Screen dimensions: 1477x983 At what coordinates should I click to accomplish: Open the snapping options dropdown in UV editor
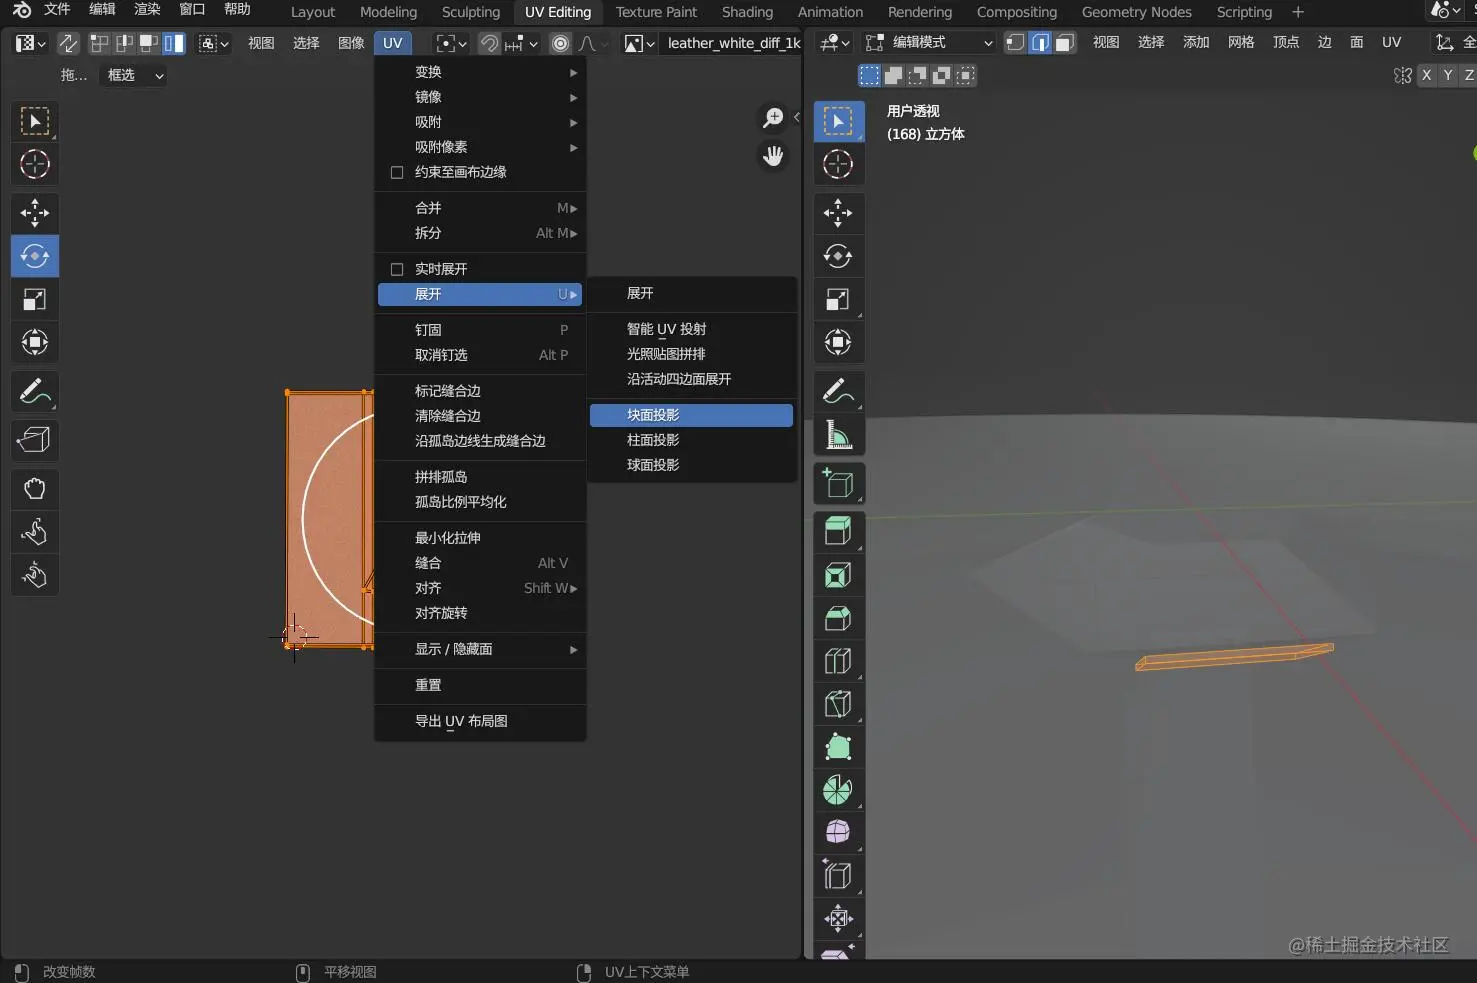click(x=521, y=43)
